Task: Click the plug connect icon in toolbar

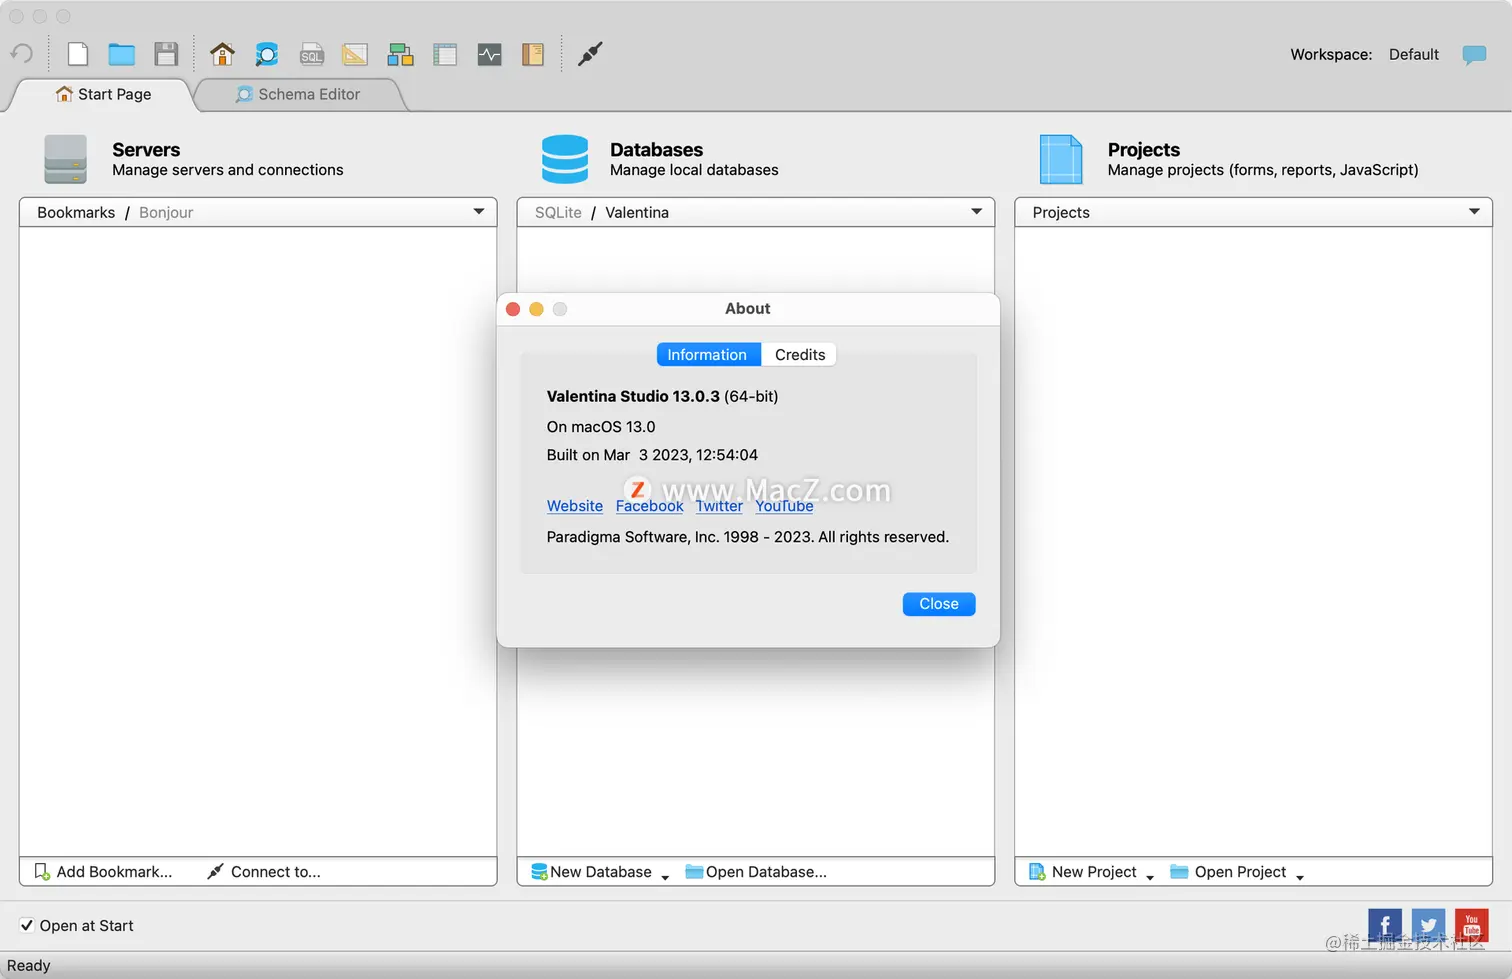Action: click(x=590, y=54)
